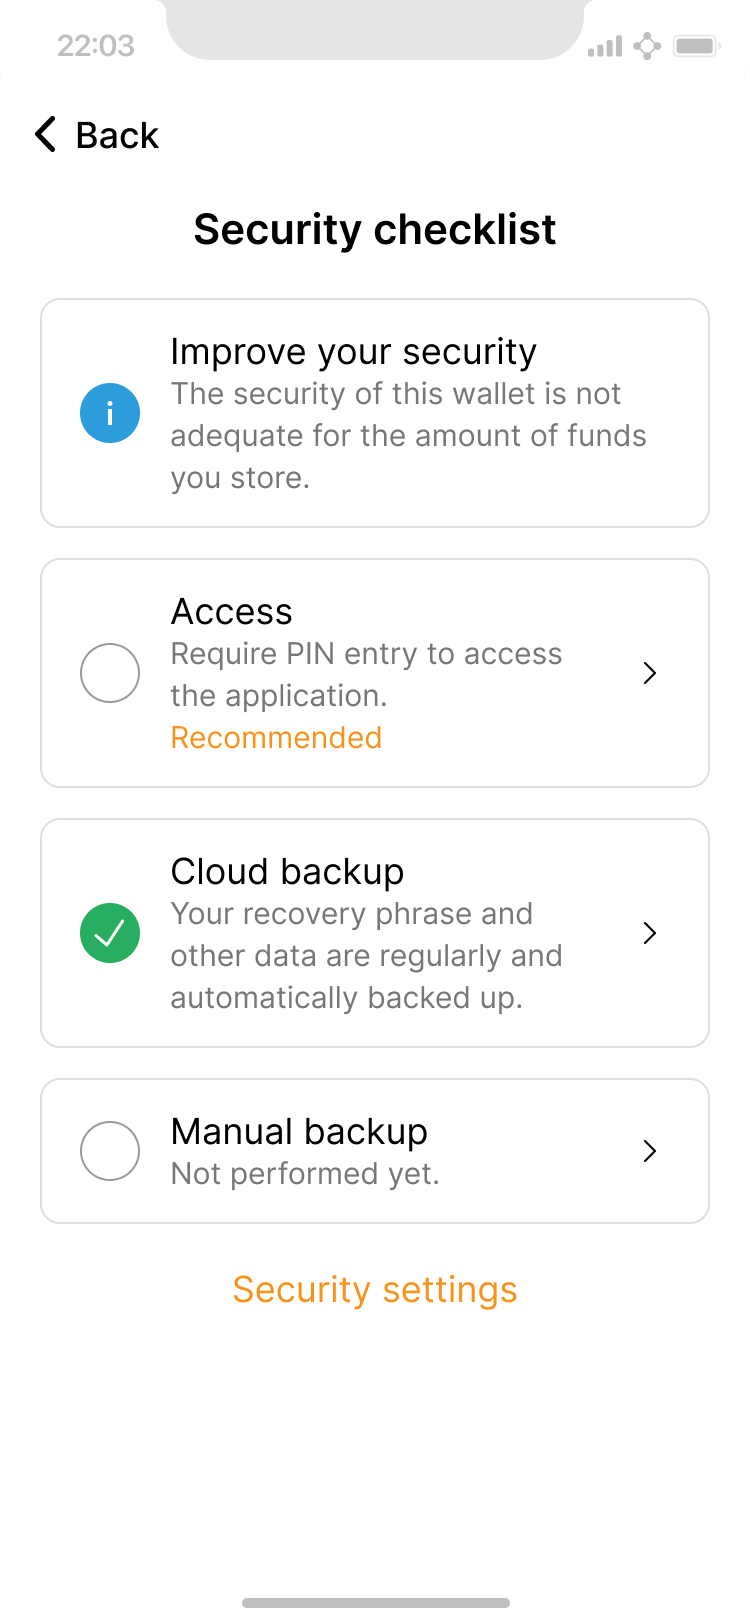Click the back arrow icon
This screenshot has width=750, height=1624.
tap(45, 134)
